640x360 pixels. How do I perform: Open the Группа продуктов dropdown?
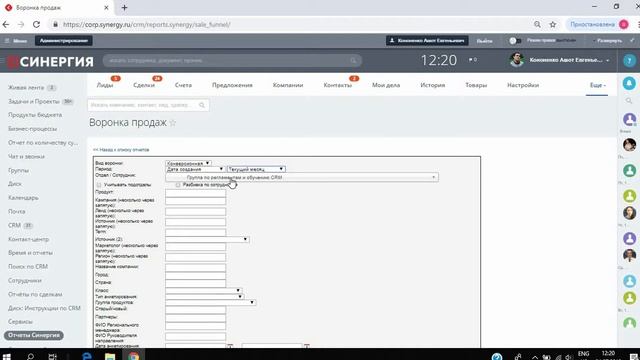coord(211,302)
